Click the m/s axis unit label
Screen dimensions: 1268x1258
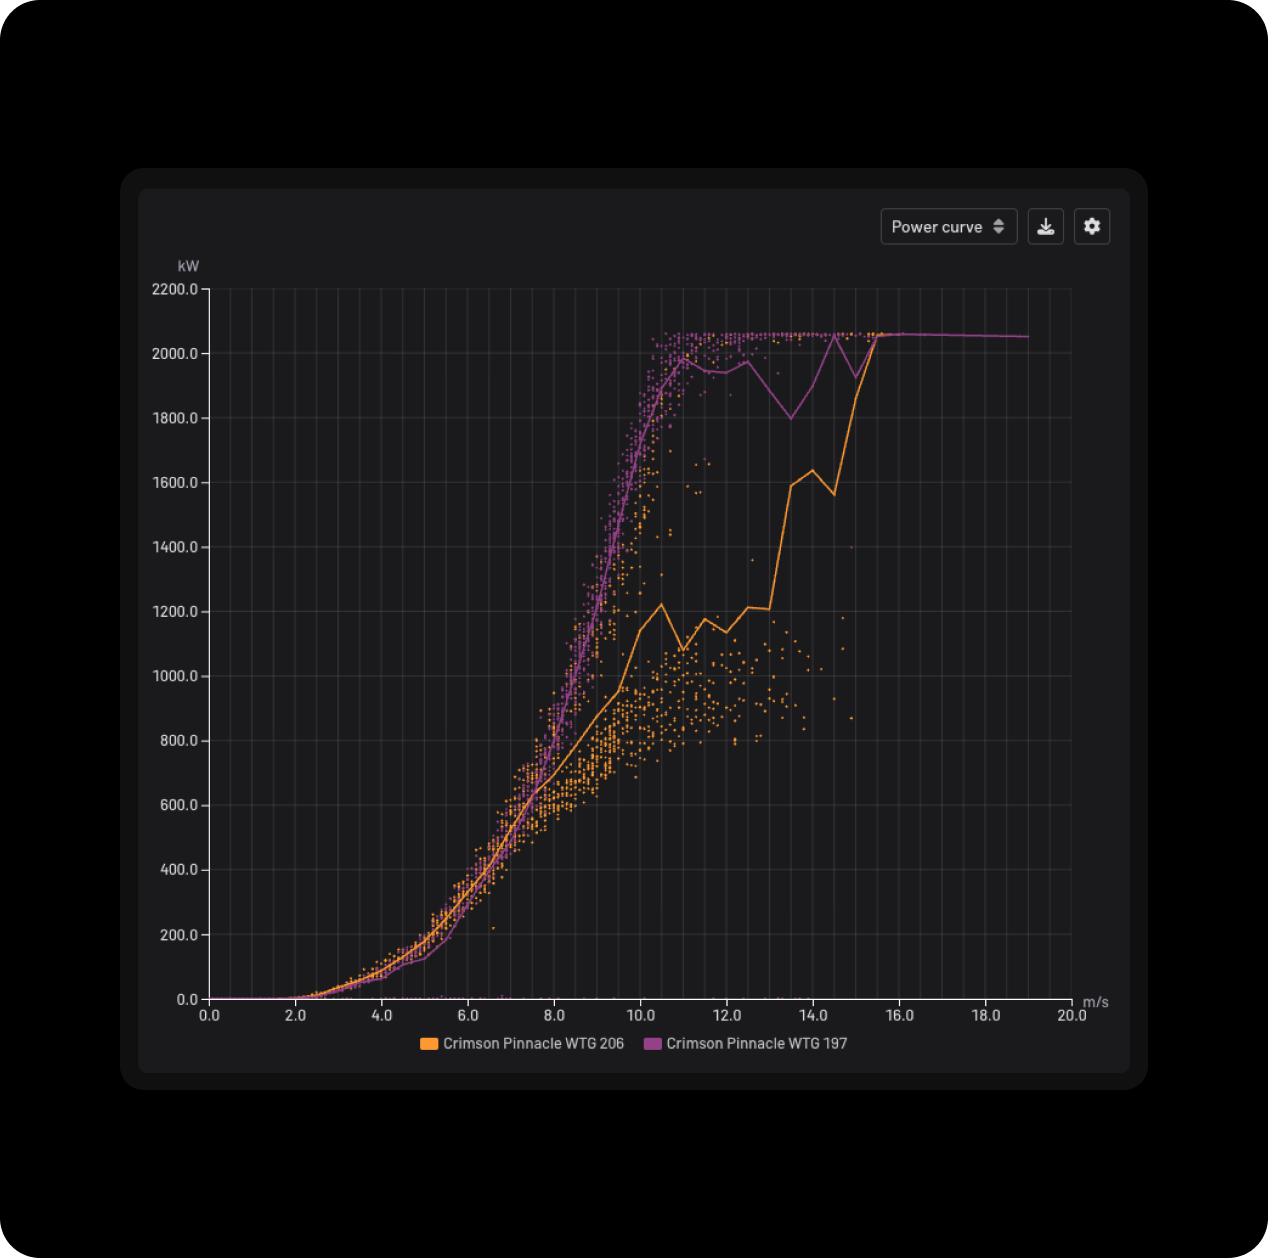coord(1095,1001)
